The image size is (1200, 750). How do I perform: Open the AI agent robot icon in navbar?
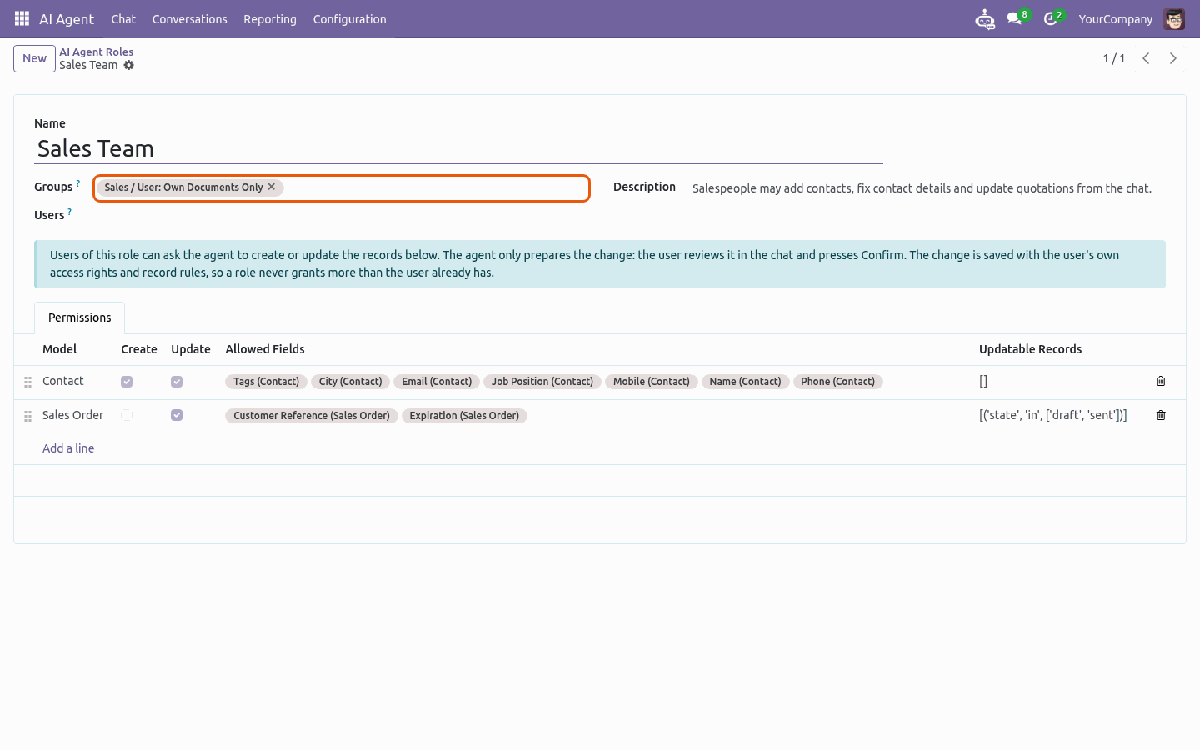click(x=985, y=19)
